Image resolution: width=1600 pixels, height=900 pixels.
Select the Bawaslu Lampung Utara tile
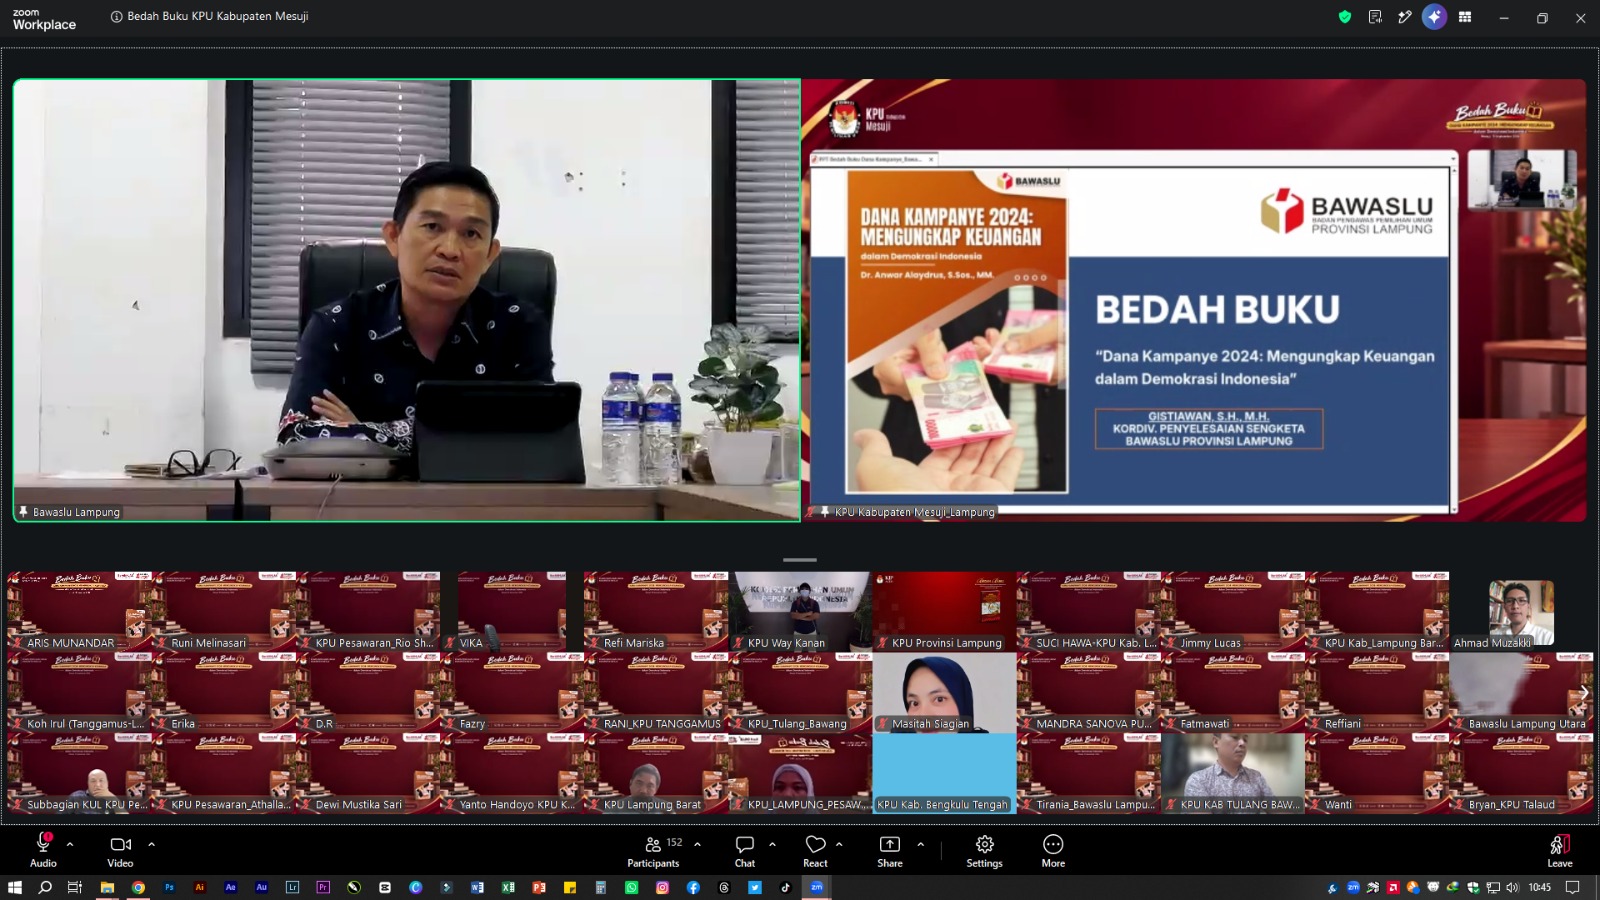pos(1521,692)
